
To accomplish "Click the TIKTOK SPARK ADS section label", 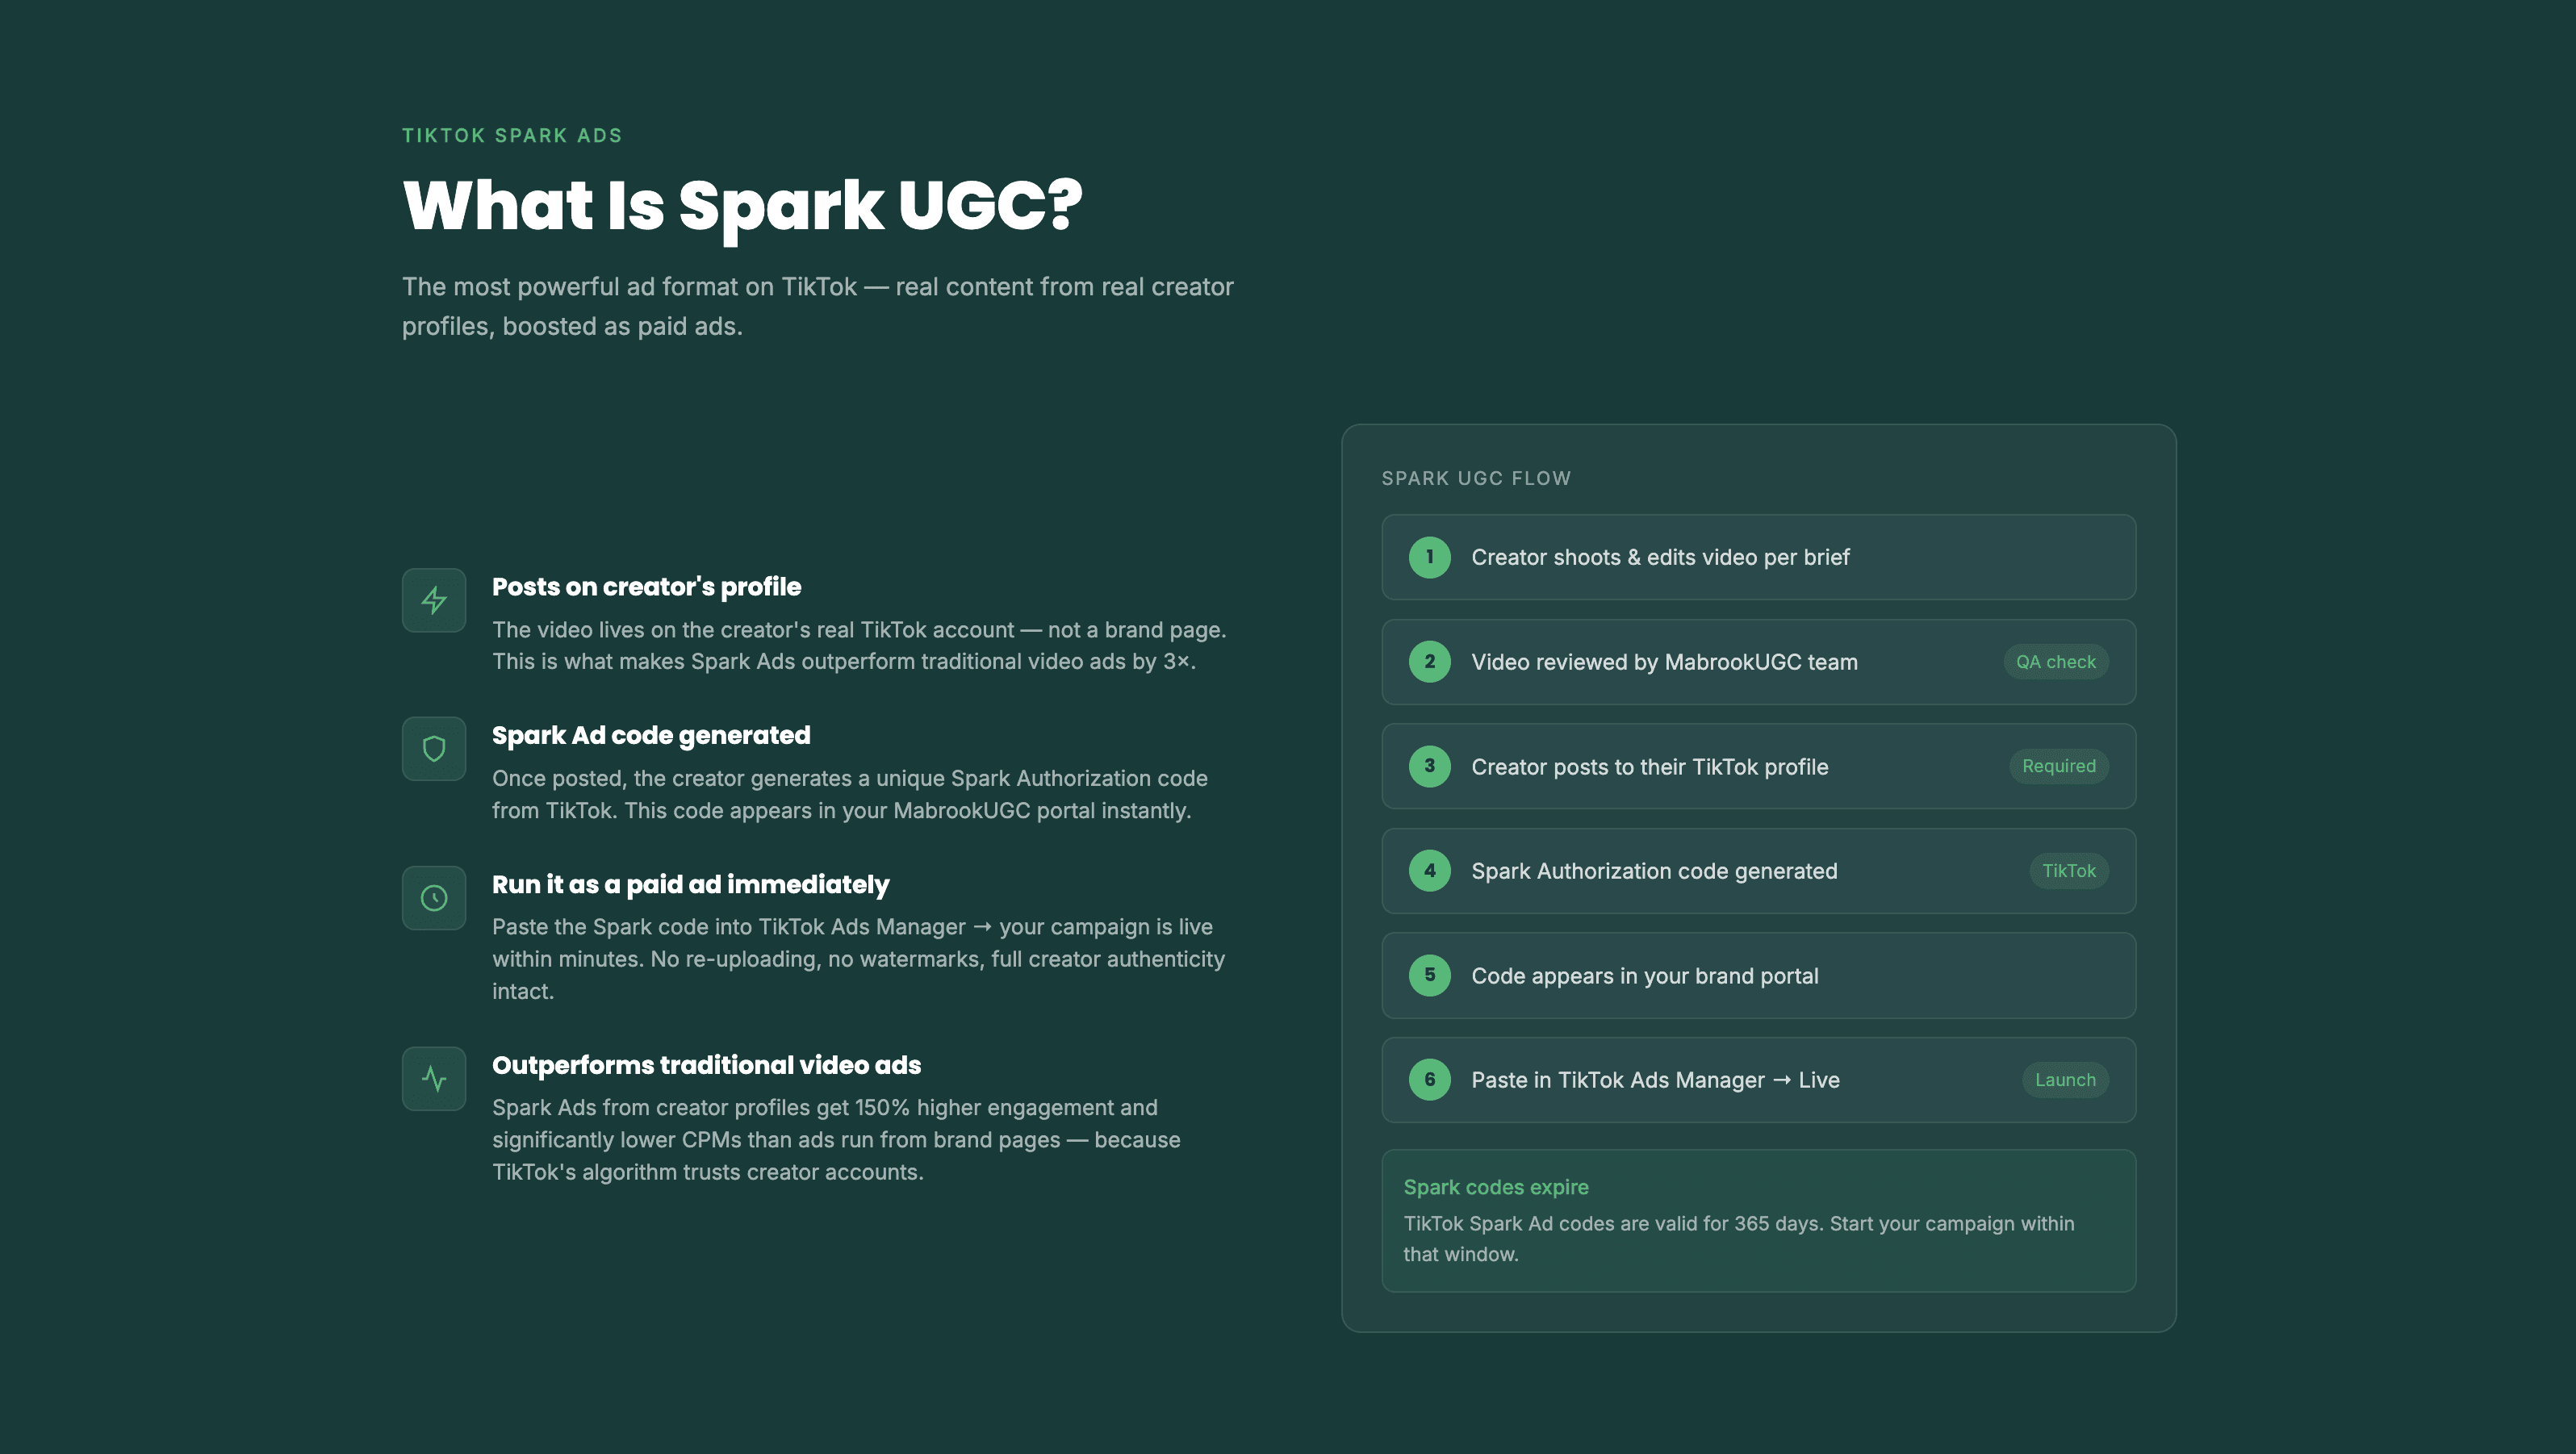I will point(512,135).
